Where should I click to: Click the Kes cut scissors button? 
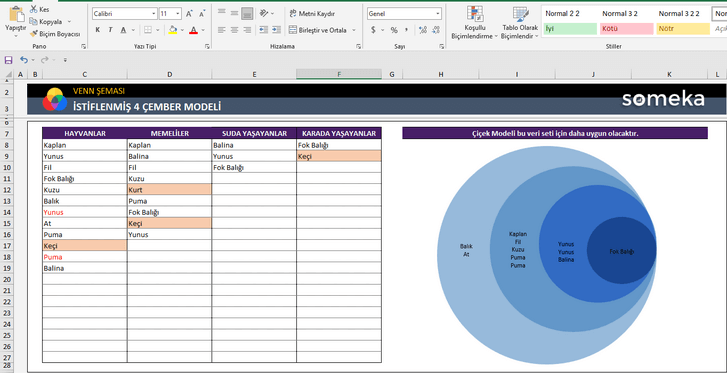40,9
